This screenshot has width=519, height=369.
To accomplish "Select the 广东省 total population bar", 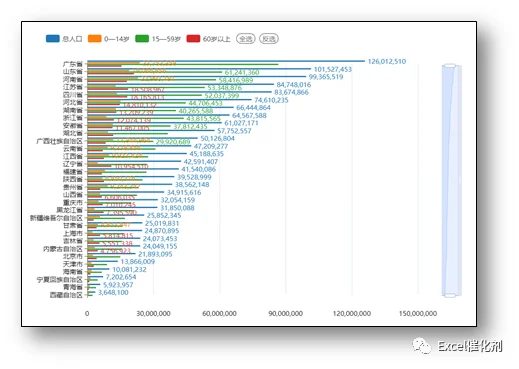I will [226, 61].
